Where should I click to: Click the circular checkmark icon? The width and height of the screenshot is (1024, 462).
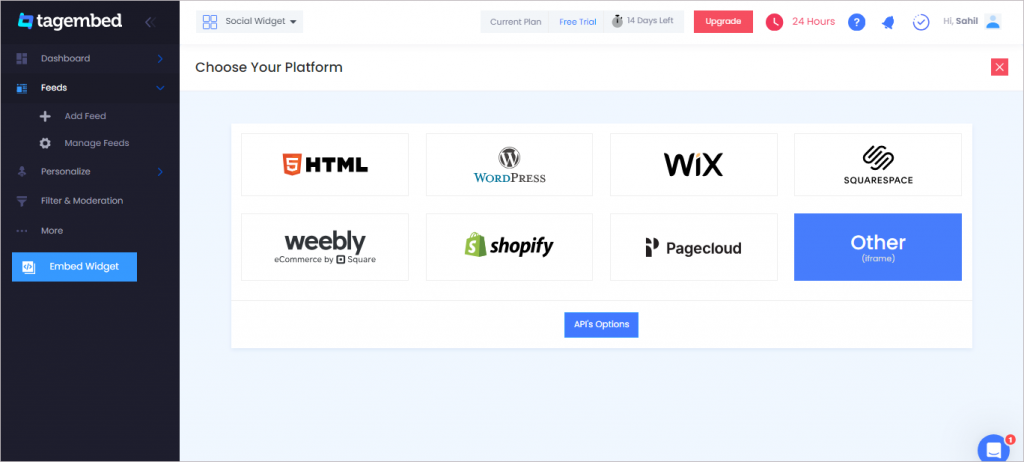921,22
